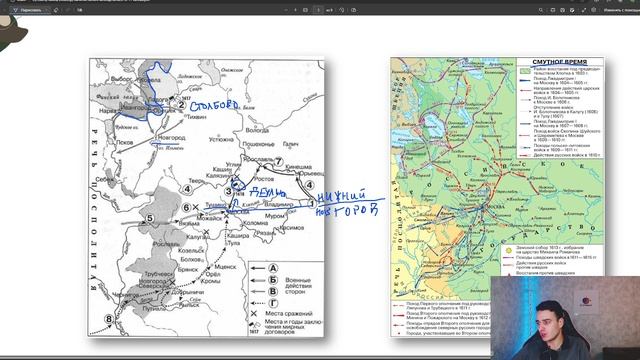Click the save icon in PDF toolbar
This screenshot has width=640, height=360.
562,10
